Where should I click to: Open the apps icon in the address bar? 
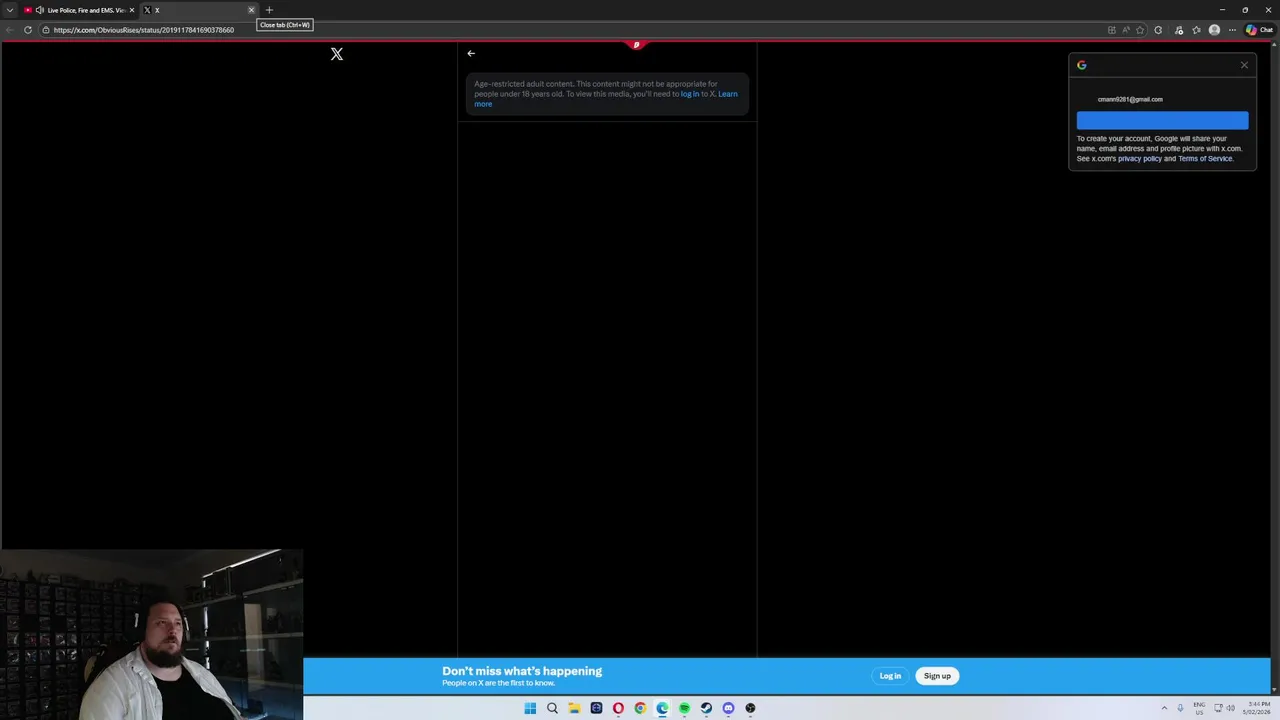tap(1112, 30)
